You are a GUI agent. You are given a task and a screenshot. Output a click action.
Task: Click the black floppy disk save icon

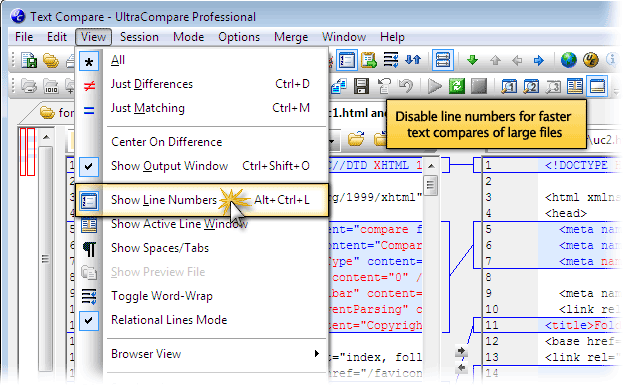[361, 86]
